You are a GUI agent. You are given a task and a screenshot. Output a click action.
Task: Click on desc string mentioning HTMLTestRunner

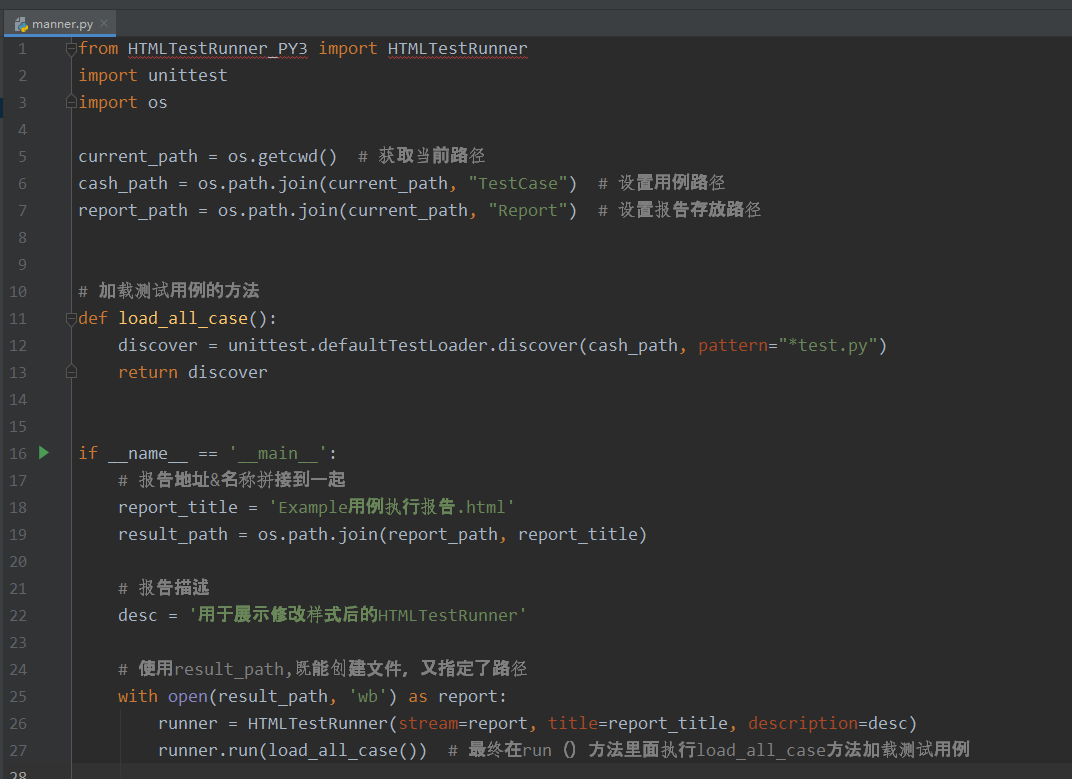pyautogui.click(x=358, y=615)
